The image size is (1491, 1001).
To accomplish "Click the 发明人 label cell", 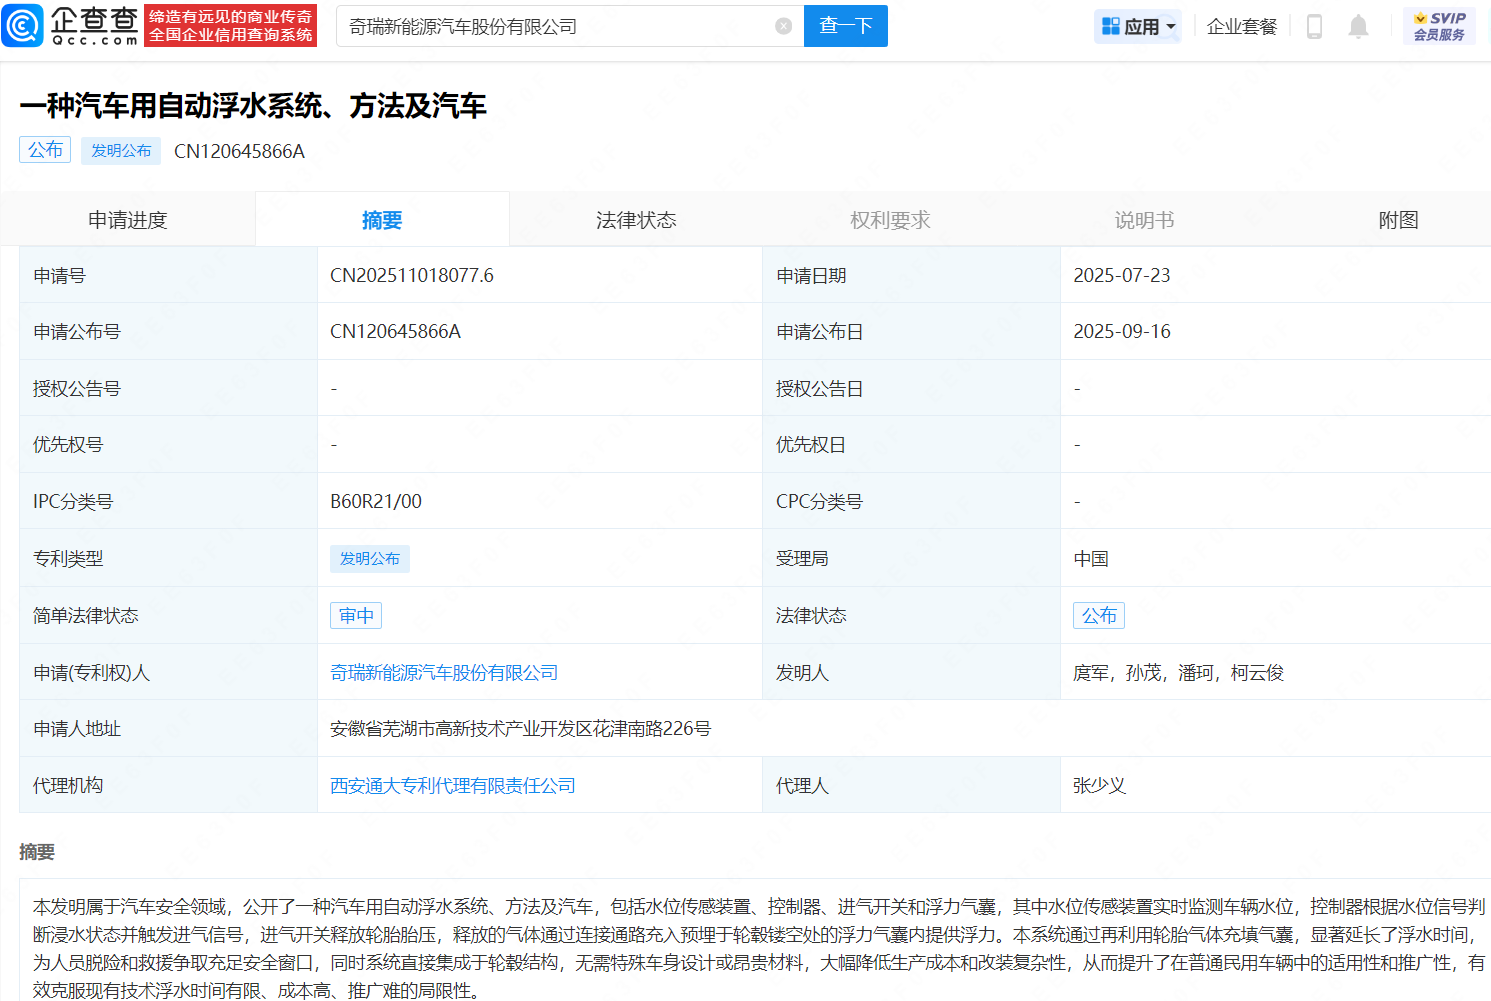I will click(x=911, y=673).
